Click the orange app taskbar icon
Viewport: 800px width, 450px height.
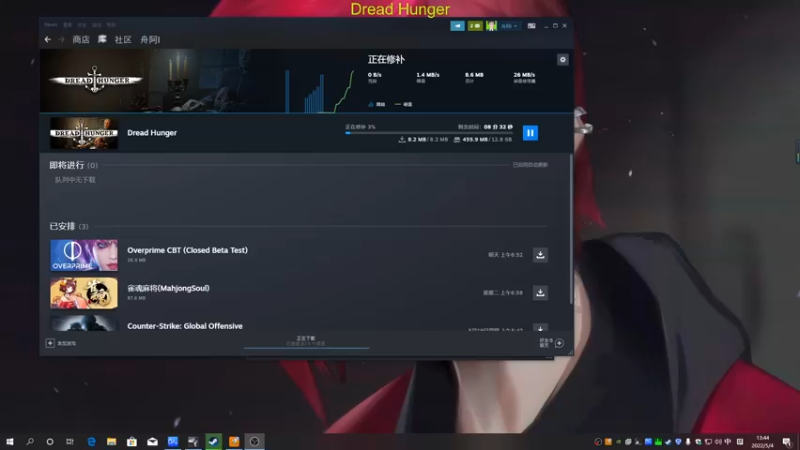[234, 441]
